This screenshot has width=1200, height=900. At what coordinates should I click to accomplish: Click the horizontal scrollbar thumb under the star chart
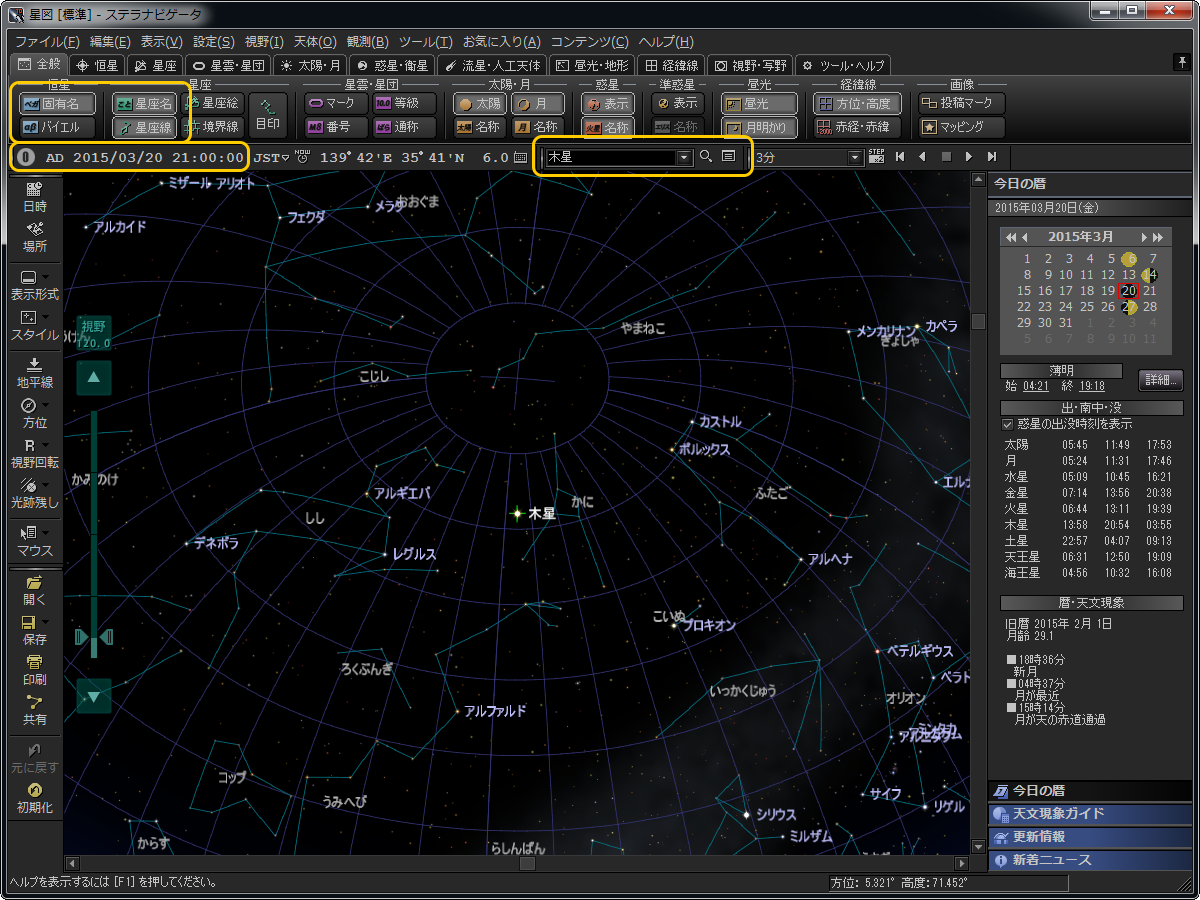pyautogui.click(x=528, y=863)
